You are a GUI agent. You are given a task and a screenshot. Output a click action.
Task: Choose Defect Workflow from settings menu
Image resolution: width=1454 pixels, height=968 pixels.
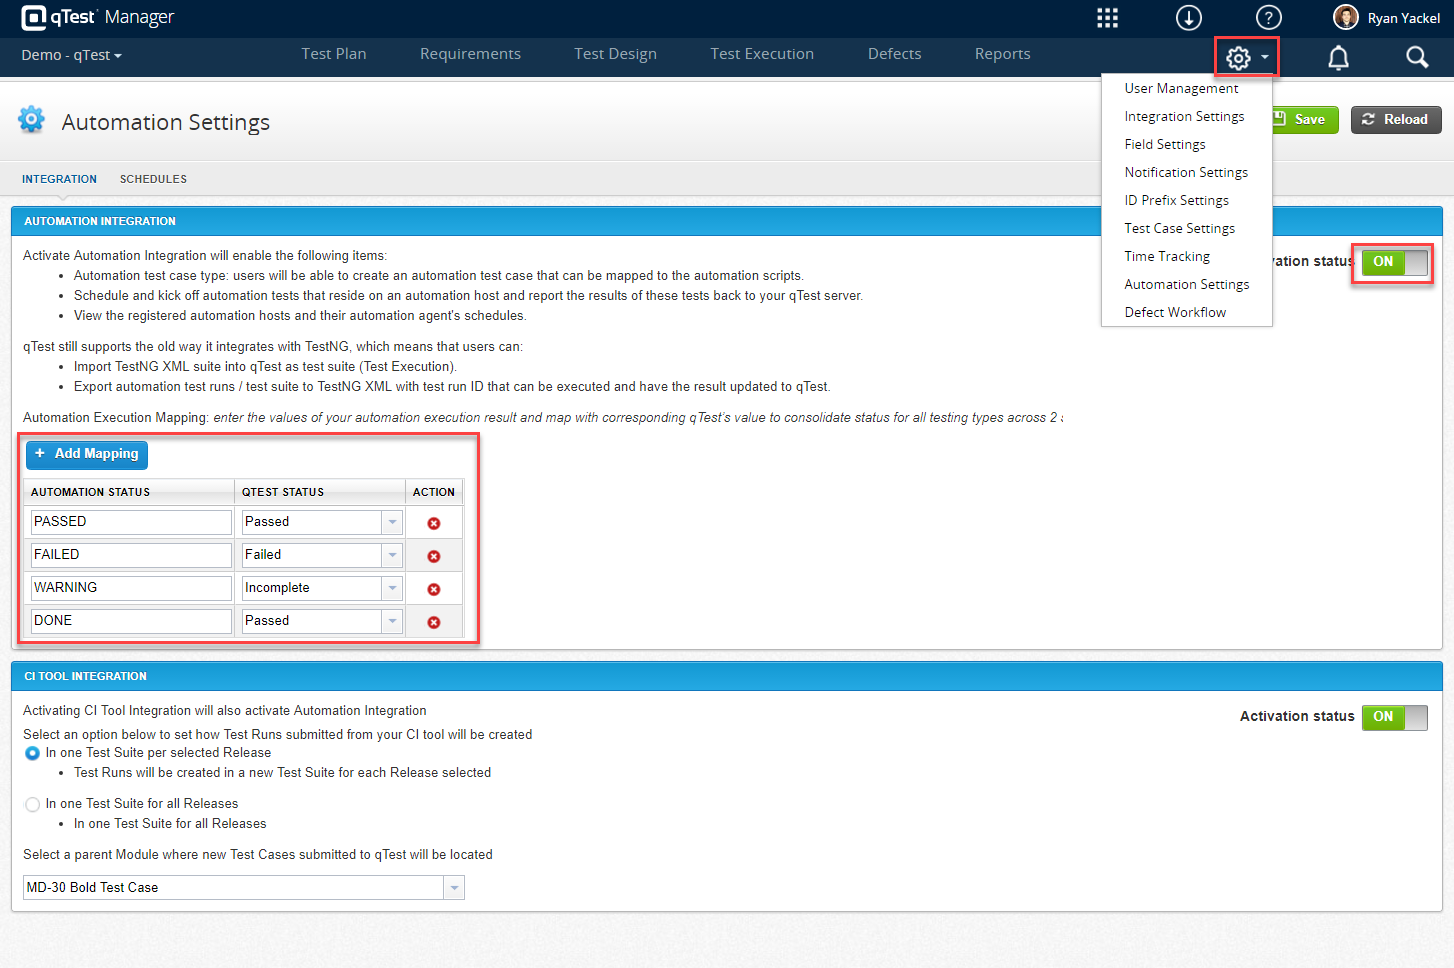pos(1175,312)
